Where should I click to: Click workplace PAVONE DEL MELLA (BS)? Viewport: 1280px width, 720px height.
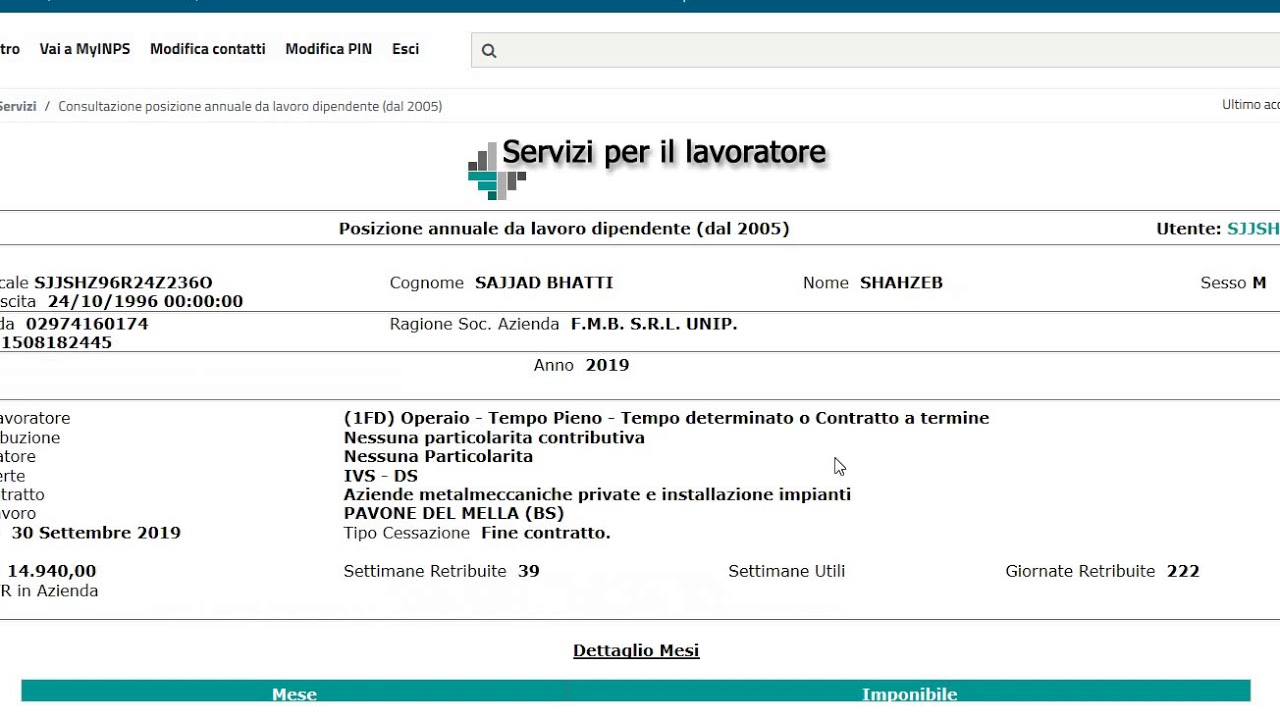(x=454, y=513)
